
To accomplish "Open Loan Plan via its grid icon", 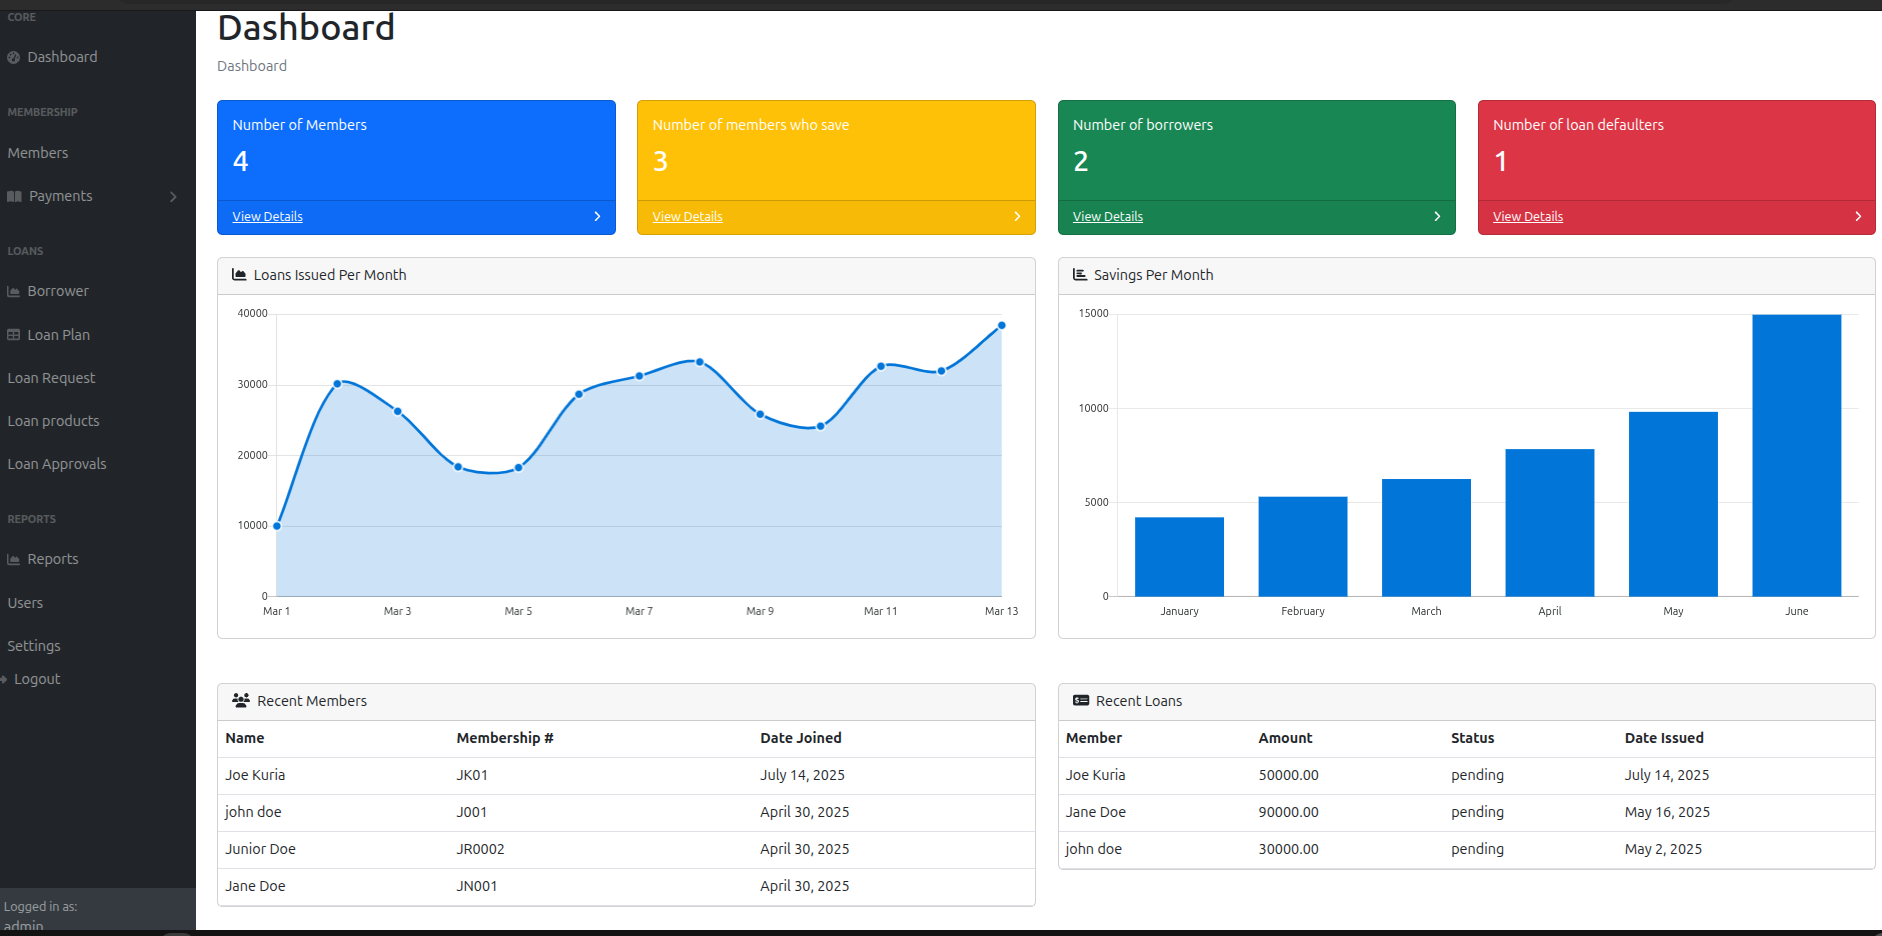I will point(14,335).
